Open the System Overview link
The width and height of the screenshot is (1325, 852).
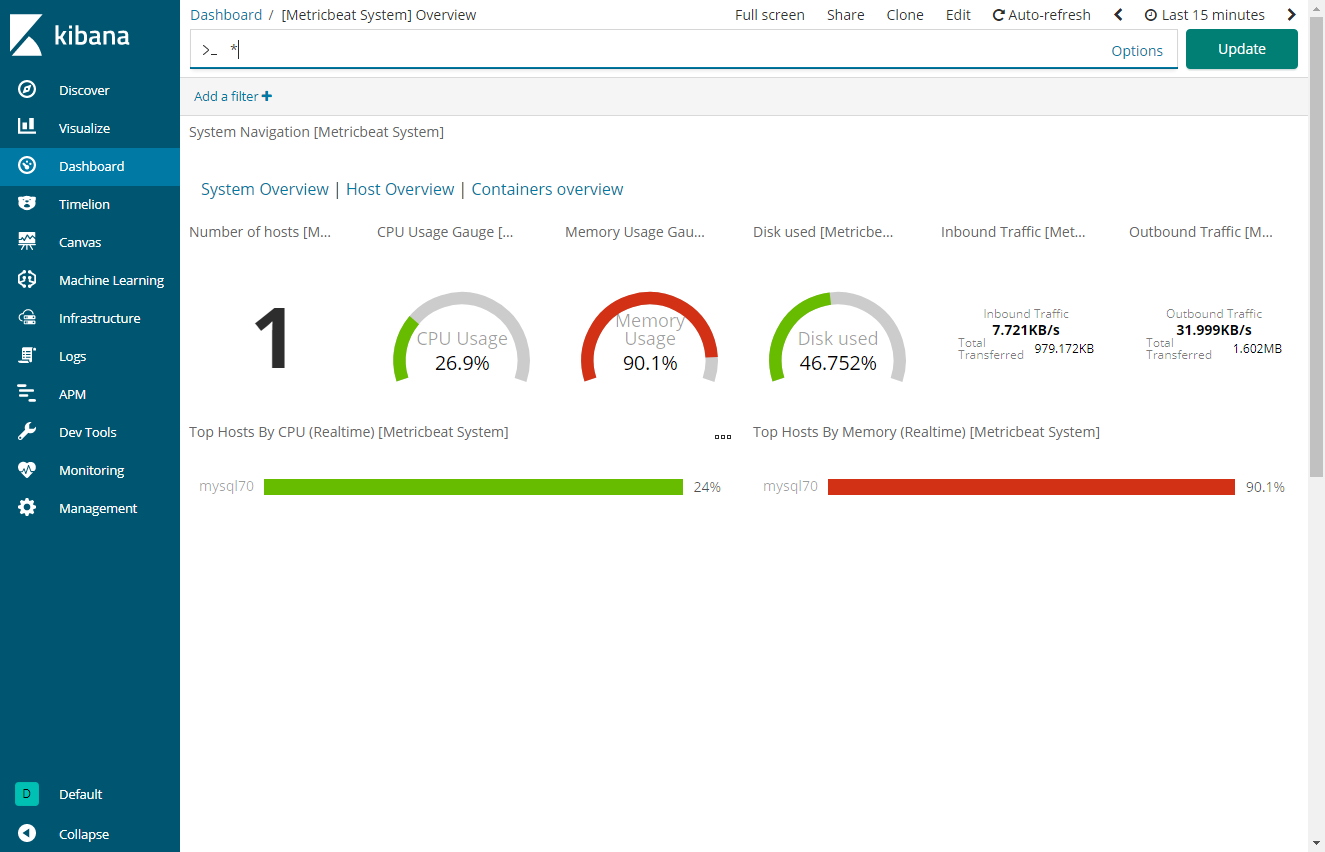[265, 189]
